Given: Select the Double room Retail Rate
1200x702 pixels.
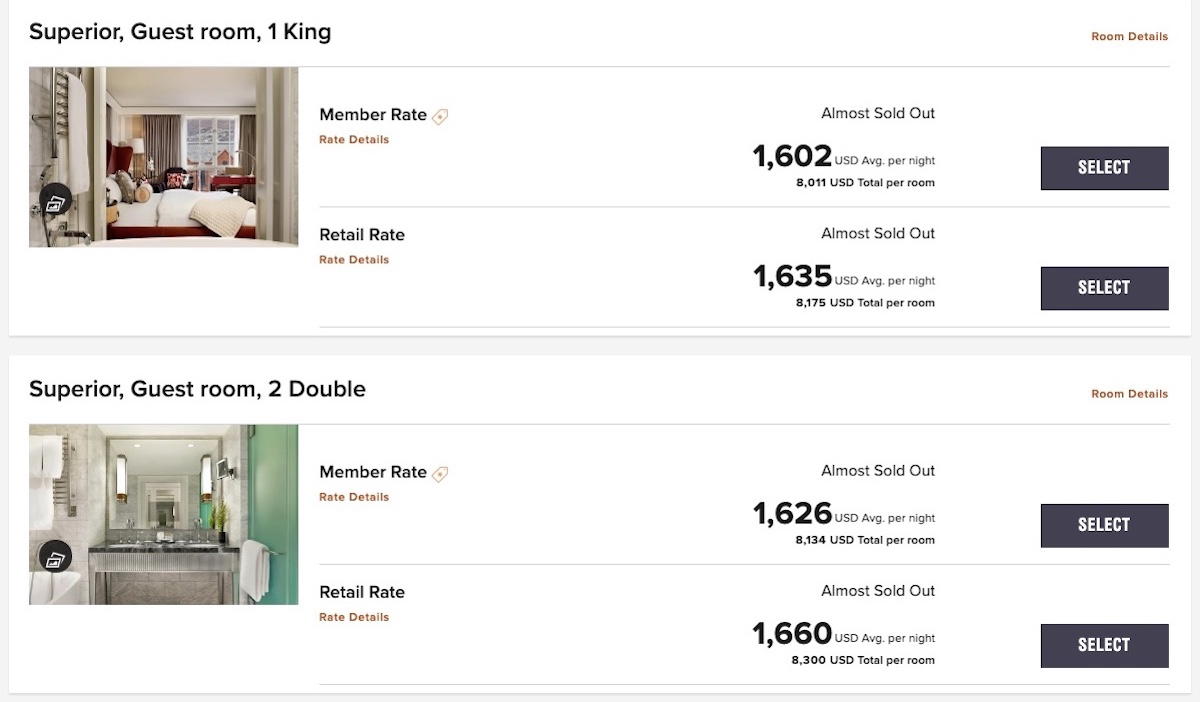Looking at the screenshot, I should [1104, 645].
